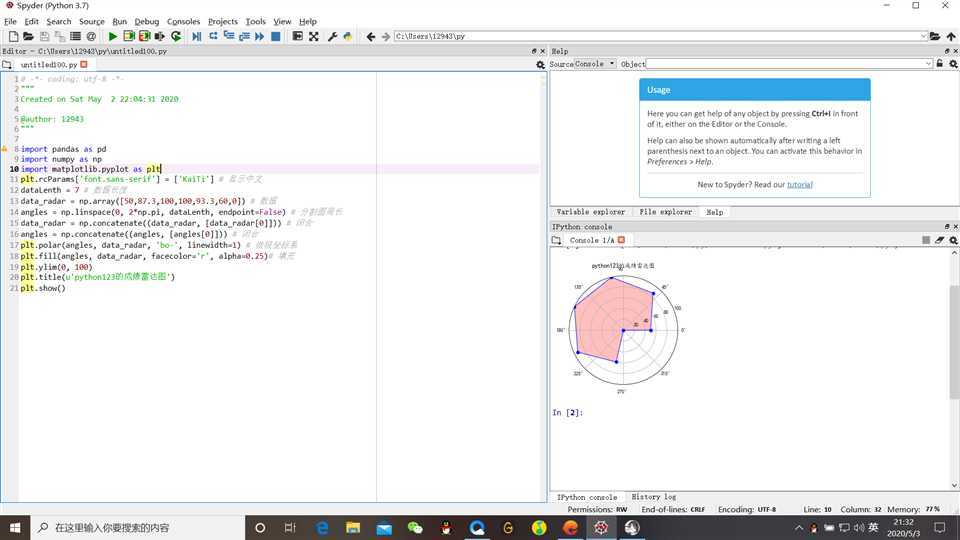Start debugging with the Debug file icon

pos(197,37)
